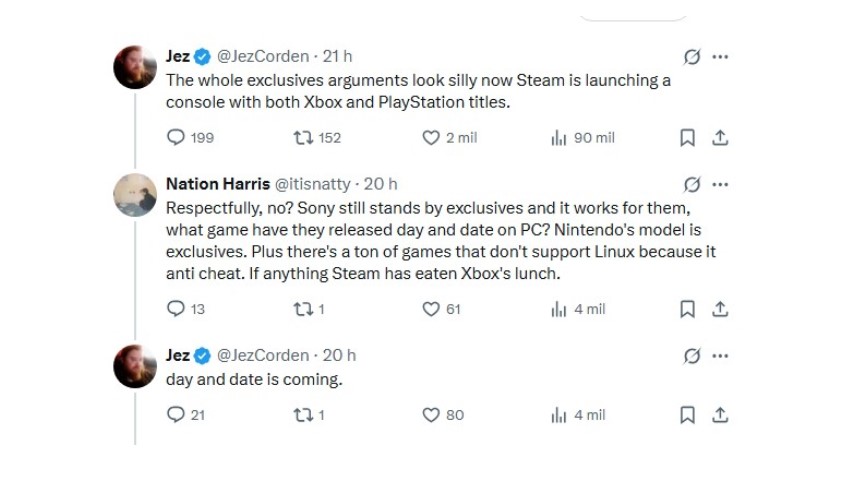The height and width of the screenshot is (485, 843).
Task: Share Jez's first tweet
Action: click(x=720, y=138)
